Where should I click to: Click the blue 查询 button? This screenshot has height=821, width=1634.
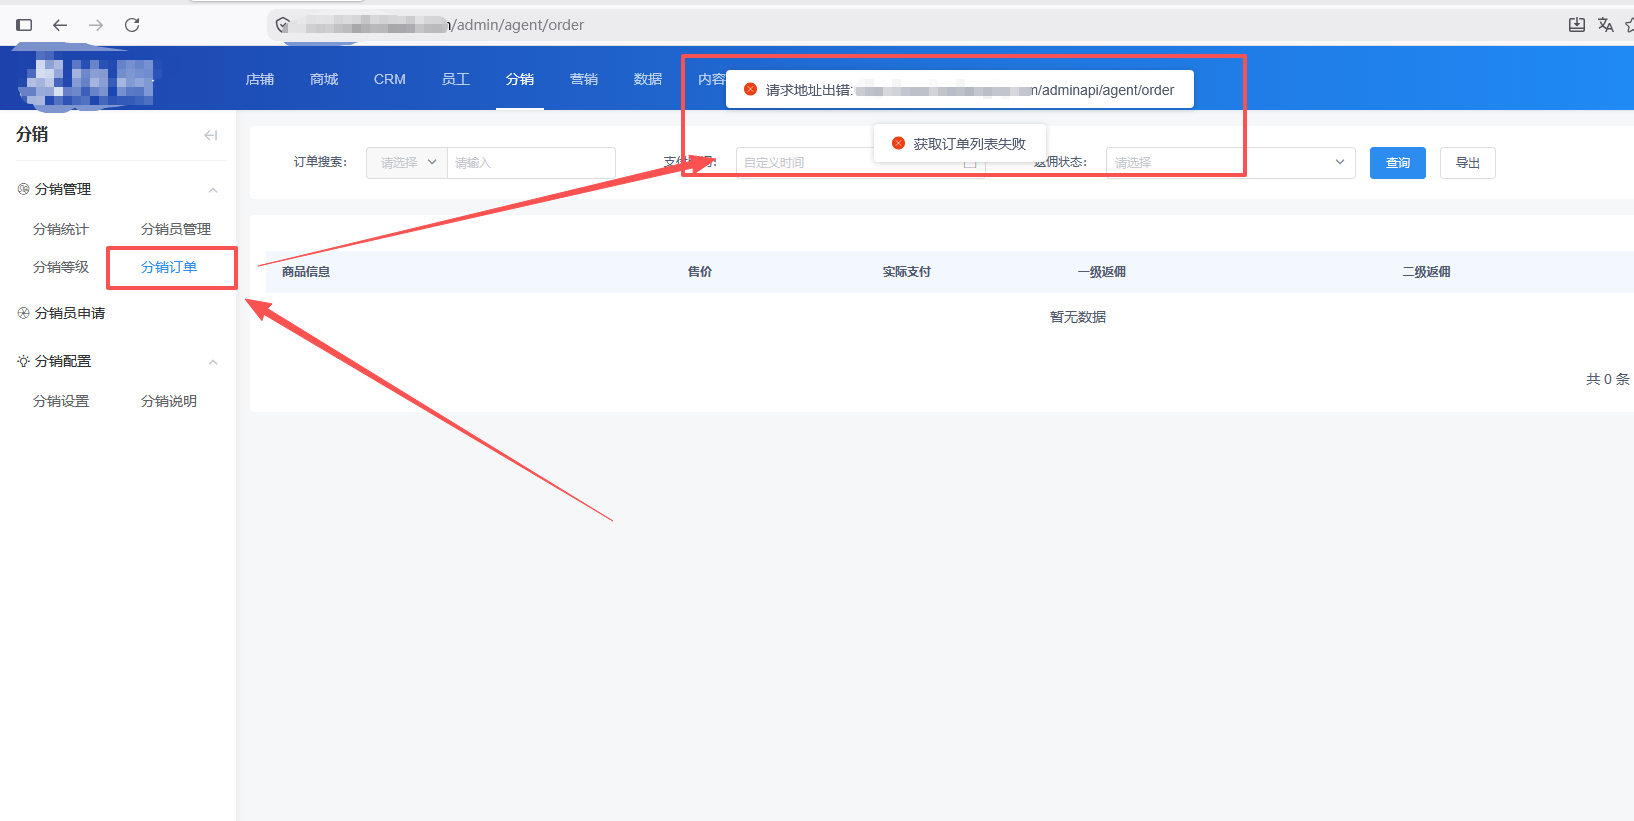1398,163
